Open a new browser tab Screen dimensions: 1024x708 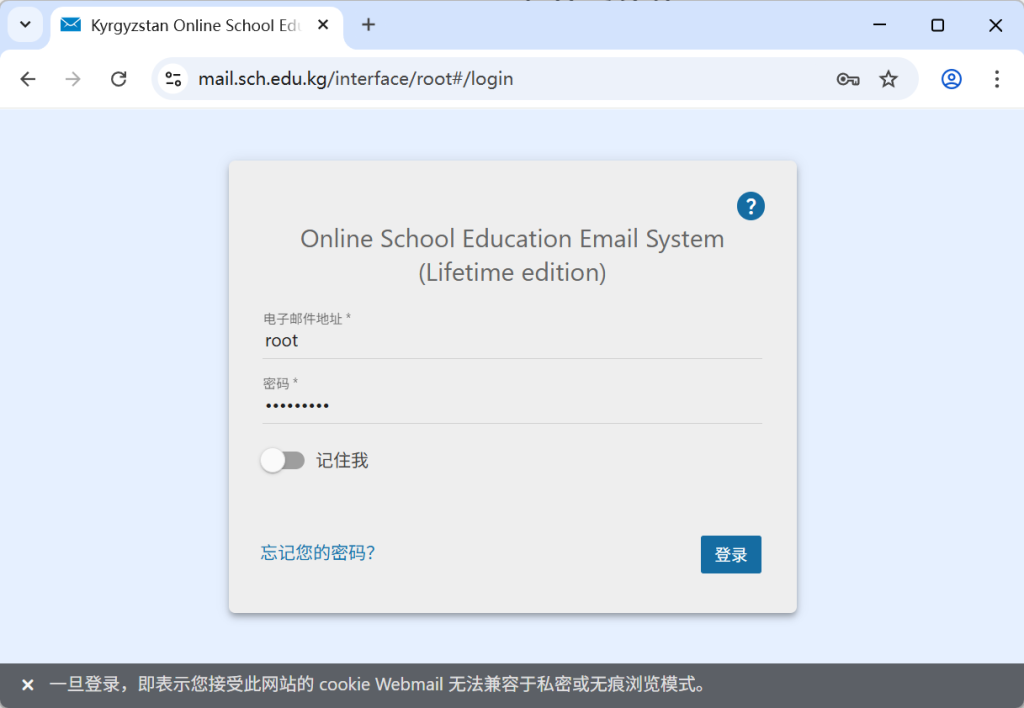click(x=368, y=25)
